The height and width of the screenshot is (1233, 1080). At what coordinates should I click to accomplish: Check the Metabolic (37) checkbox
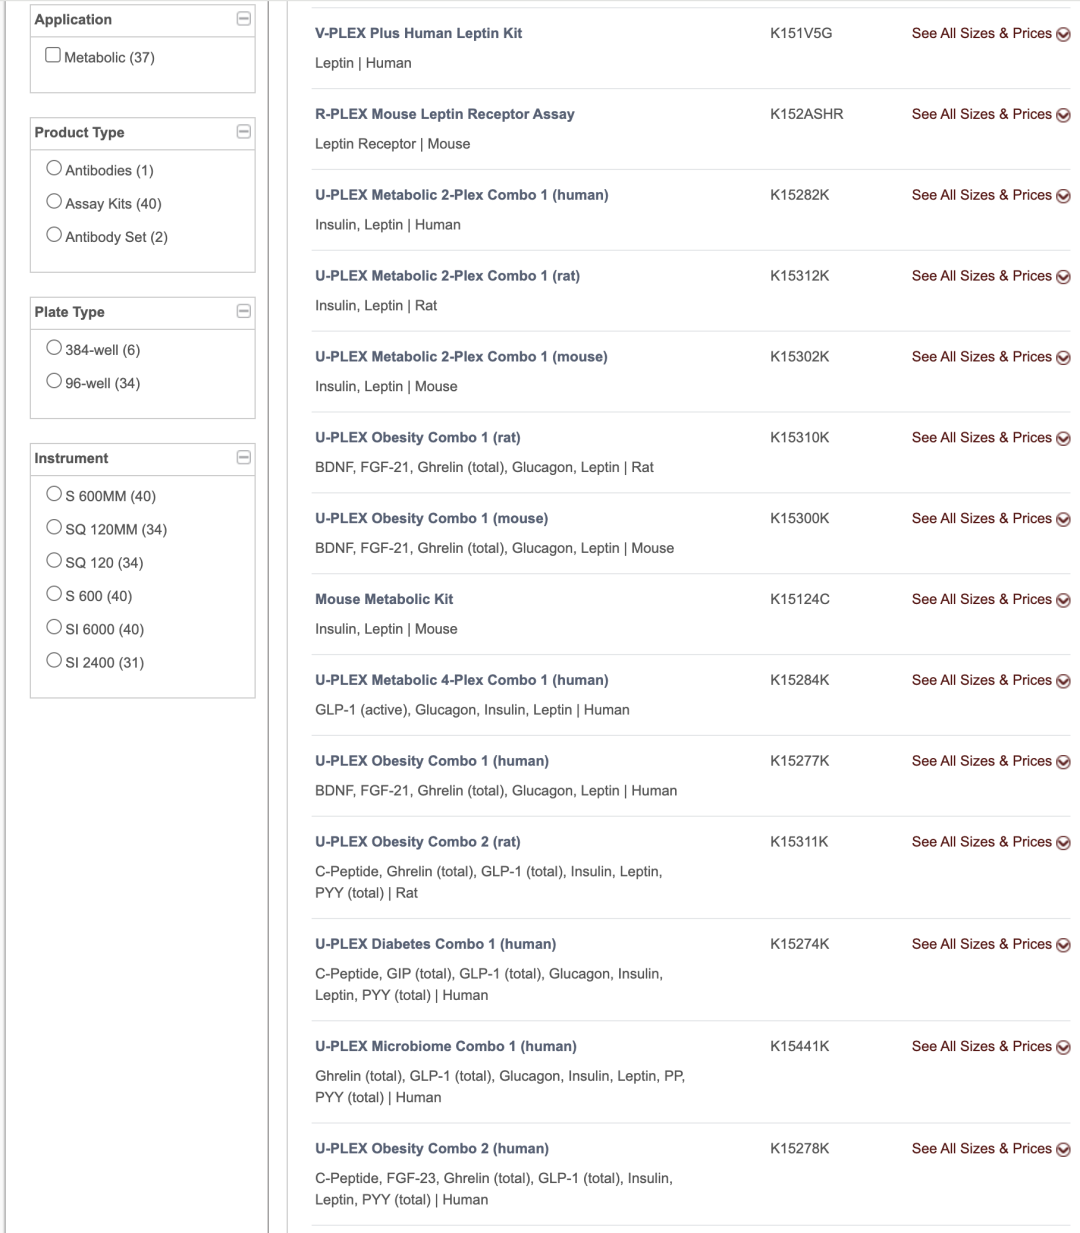click(53, 55)
